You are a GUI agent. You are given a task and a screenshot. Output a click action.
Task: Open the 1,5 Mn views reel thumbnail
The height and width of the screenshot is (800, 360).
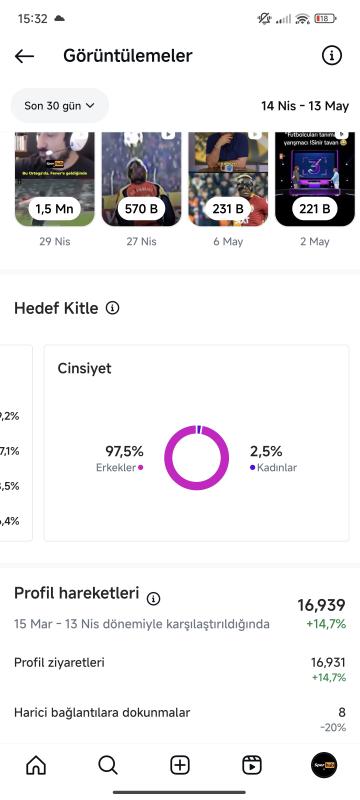(55, 179)
